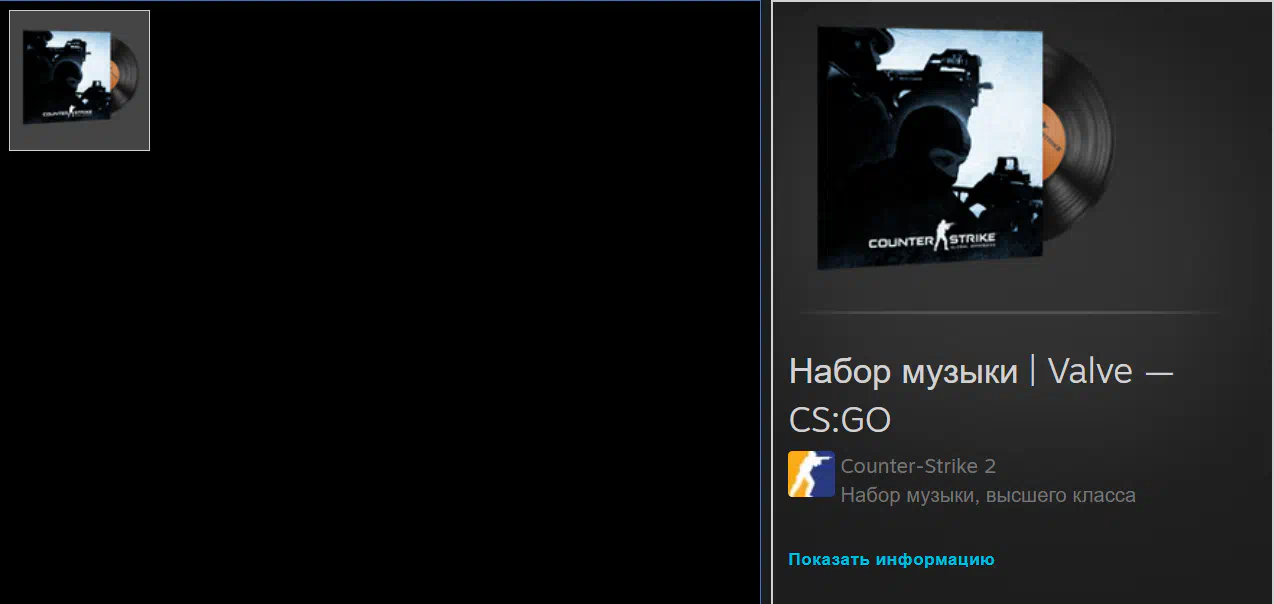The image size is (1274, 604).
Task: Click the large music kit vinyl image
Action: [x=965, y=148]
